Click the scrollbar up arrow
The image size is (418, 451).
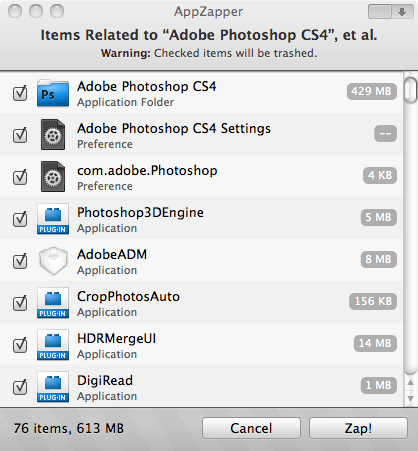[411, 382]
